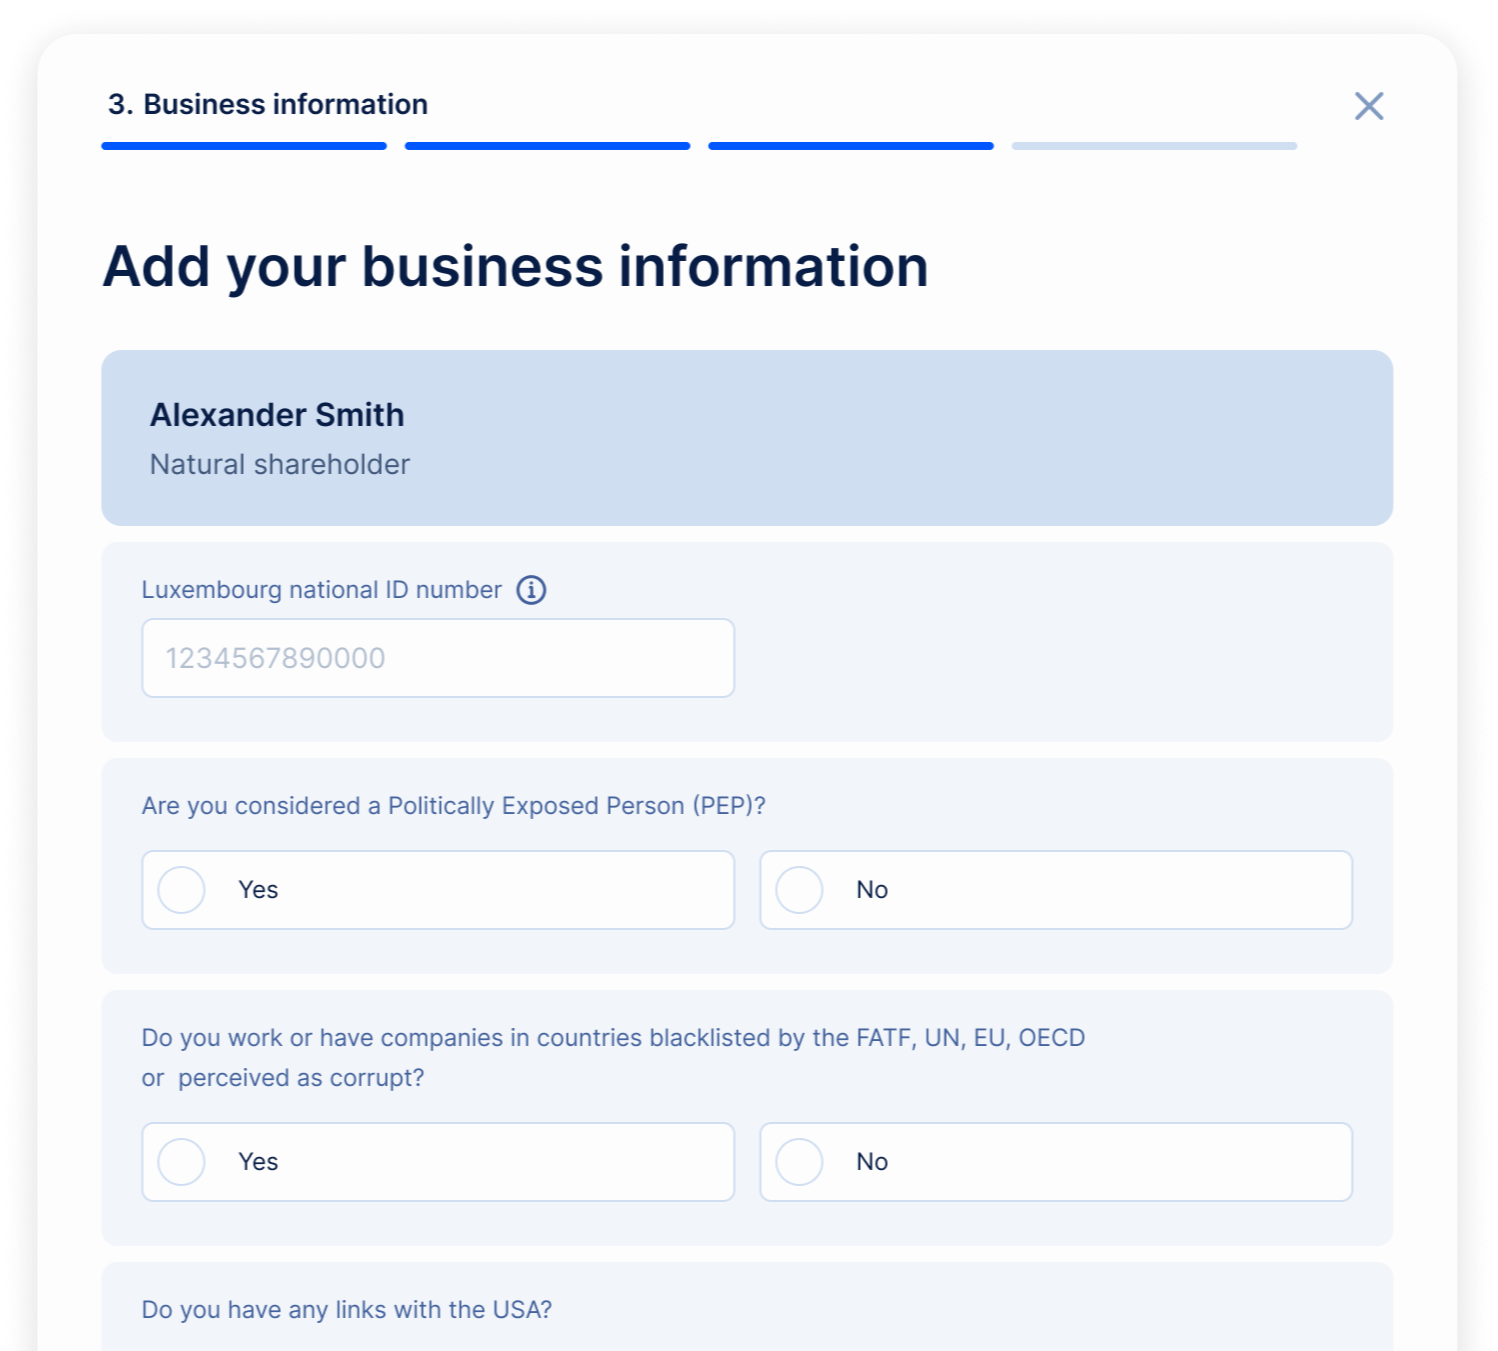Click the "Add your business information" heading
The image size is (1498, 1351).
516,267
